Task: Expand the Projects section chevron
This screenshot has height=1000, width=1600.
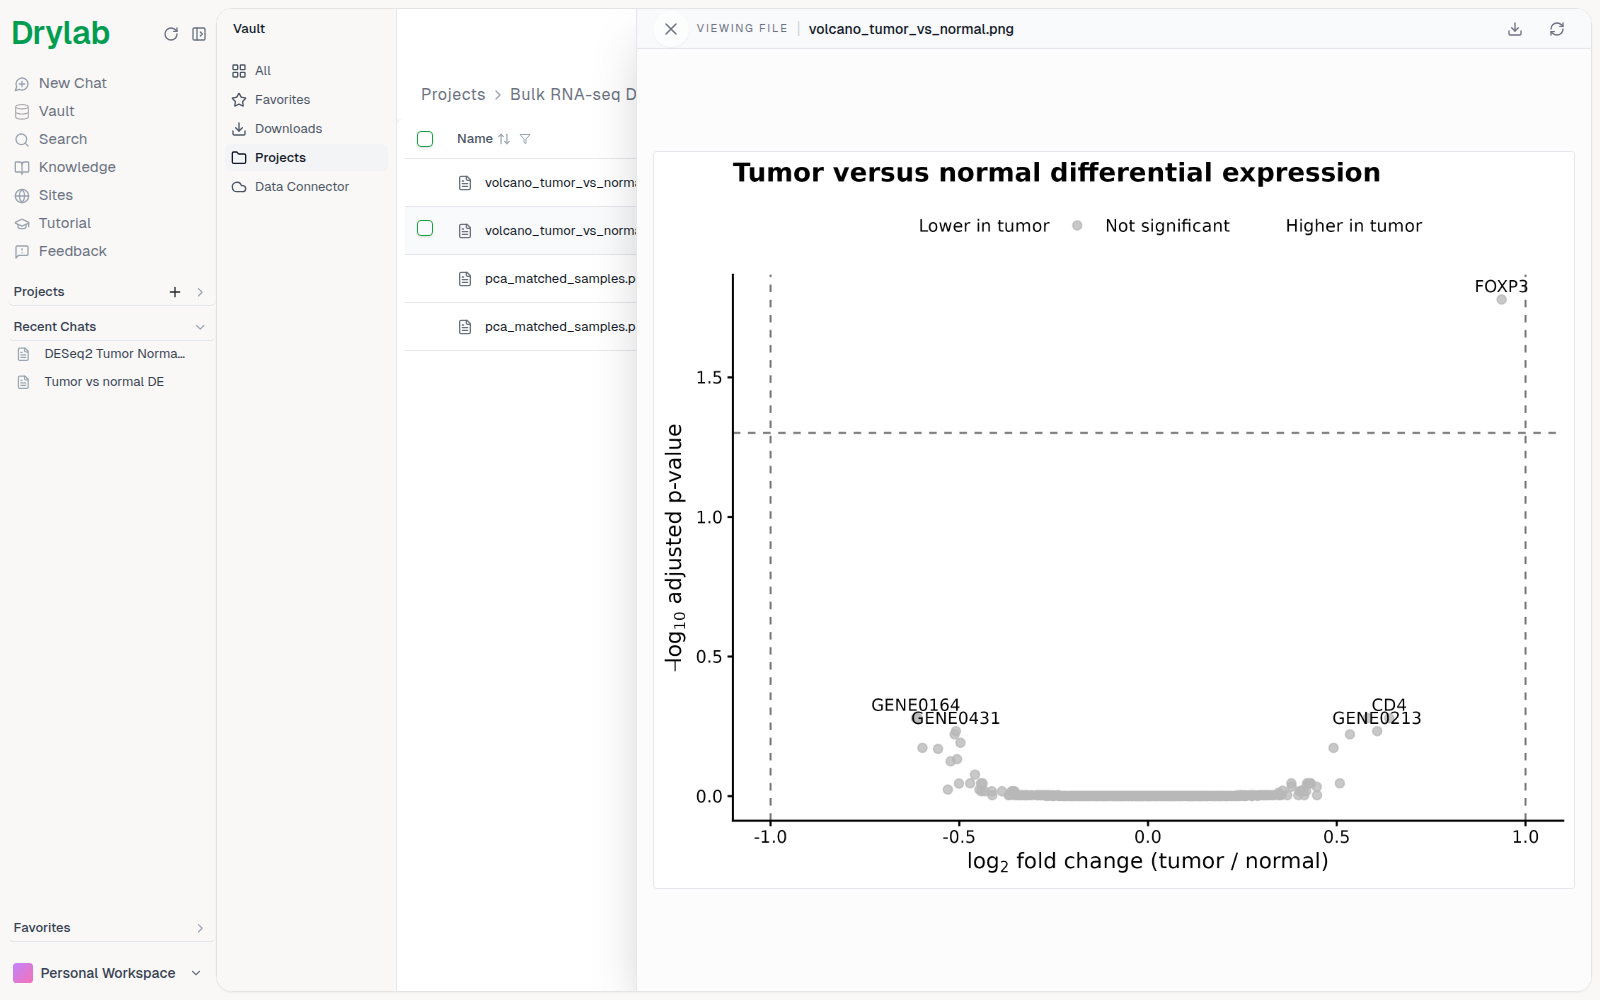Action: click(x=200, y=292)
